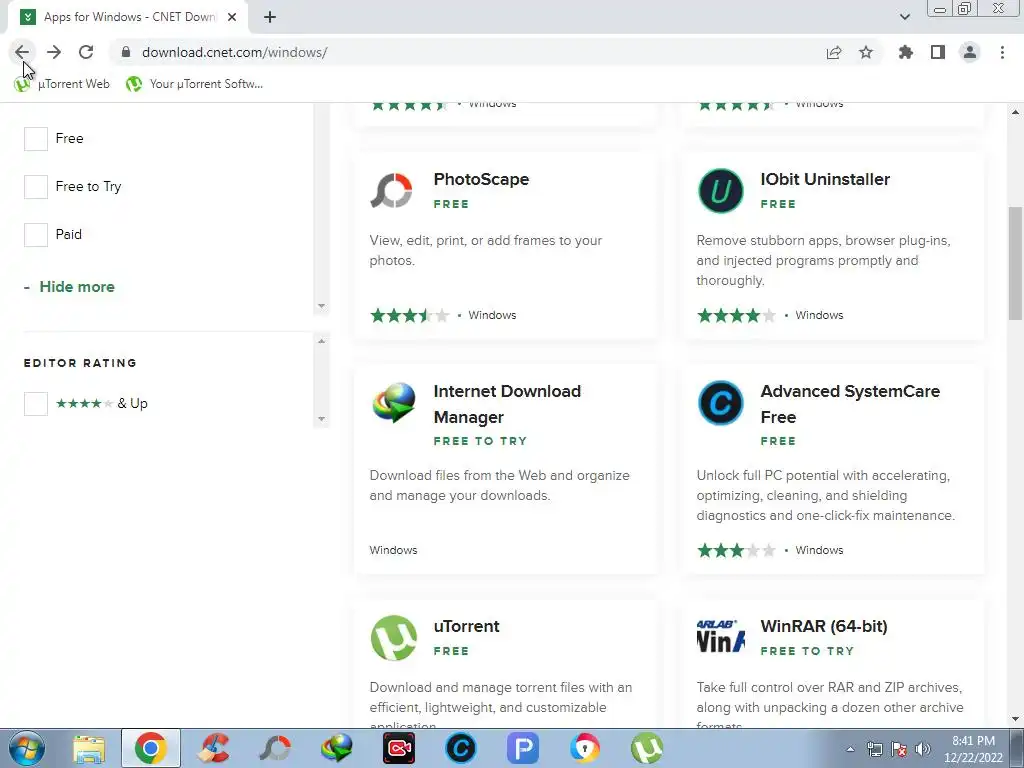Open screen recorder taskbar icon
Screen dimensions: 1024x768
point(399,748)
